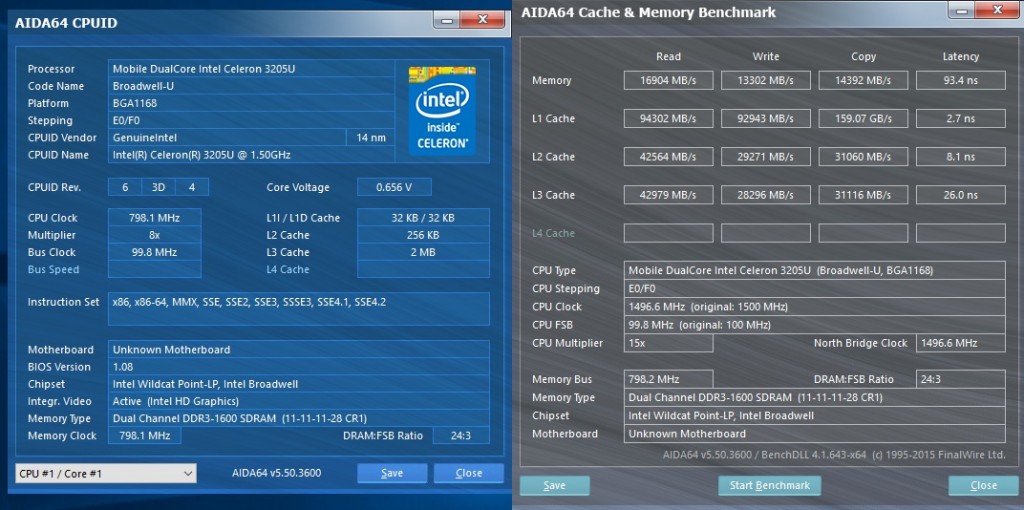1024x510 pixels.
Task: Click the Memory Latency result 93.4 ns
Action: pyautogui.click(x=961, y=80)
